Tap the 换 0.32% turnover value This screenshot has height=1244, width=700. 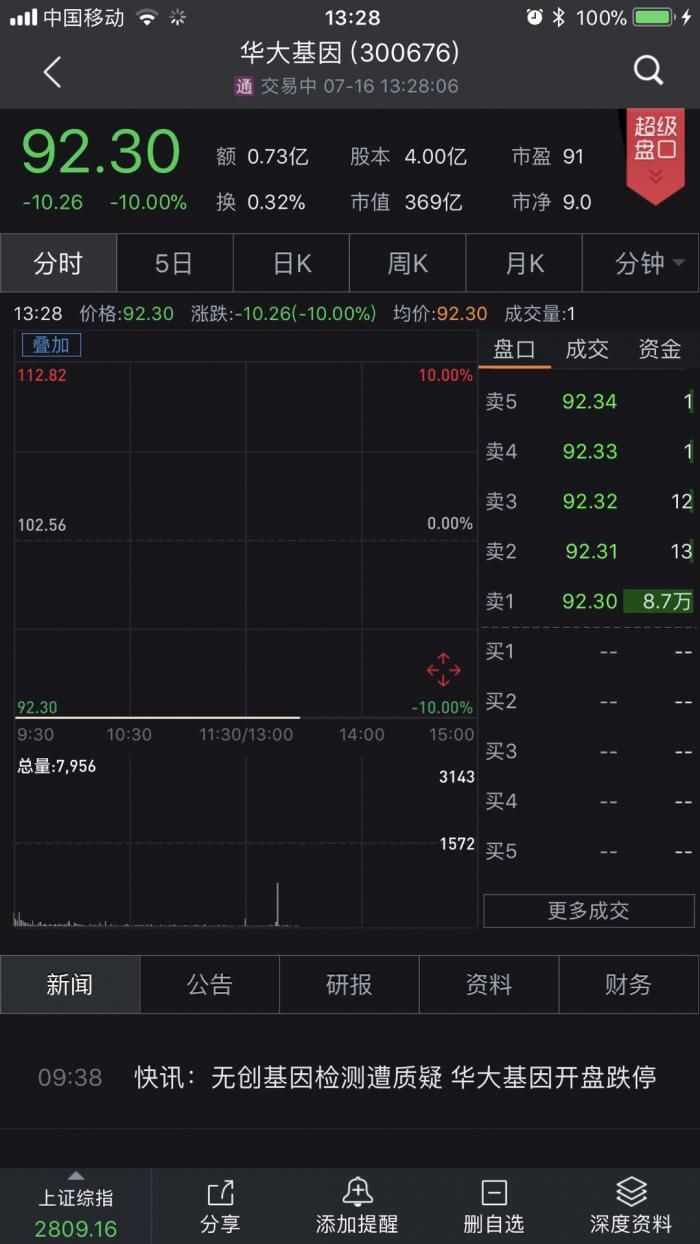[261, 202]
